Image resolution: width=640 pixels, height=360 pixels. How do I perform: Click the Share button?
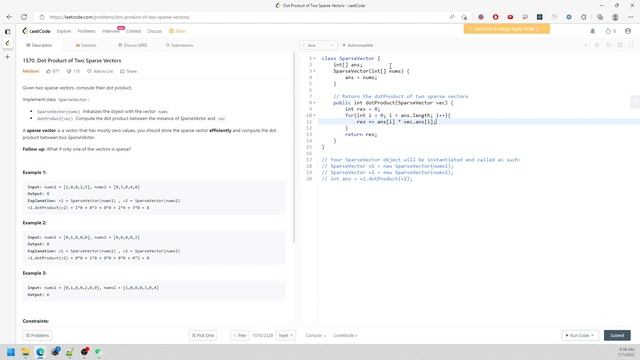[129, 71]
